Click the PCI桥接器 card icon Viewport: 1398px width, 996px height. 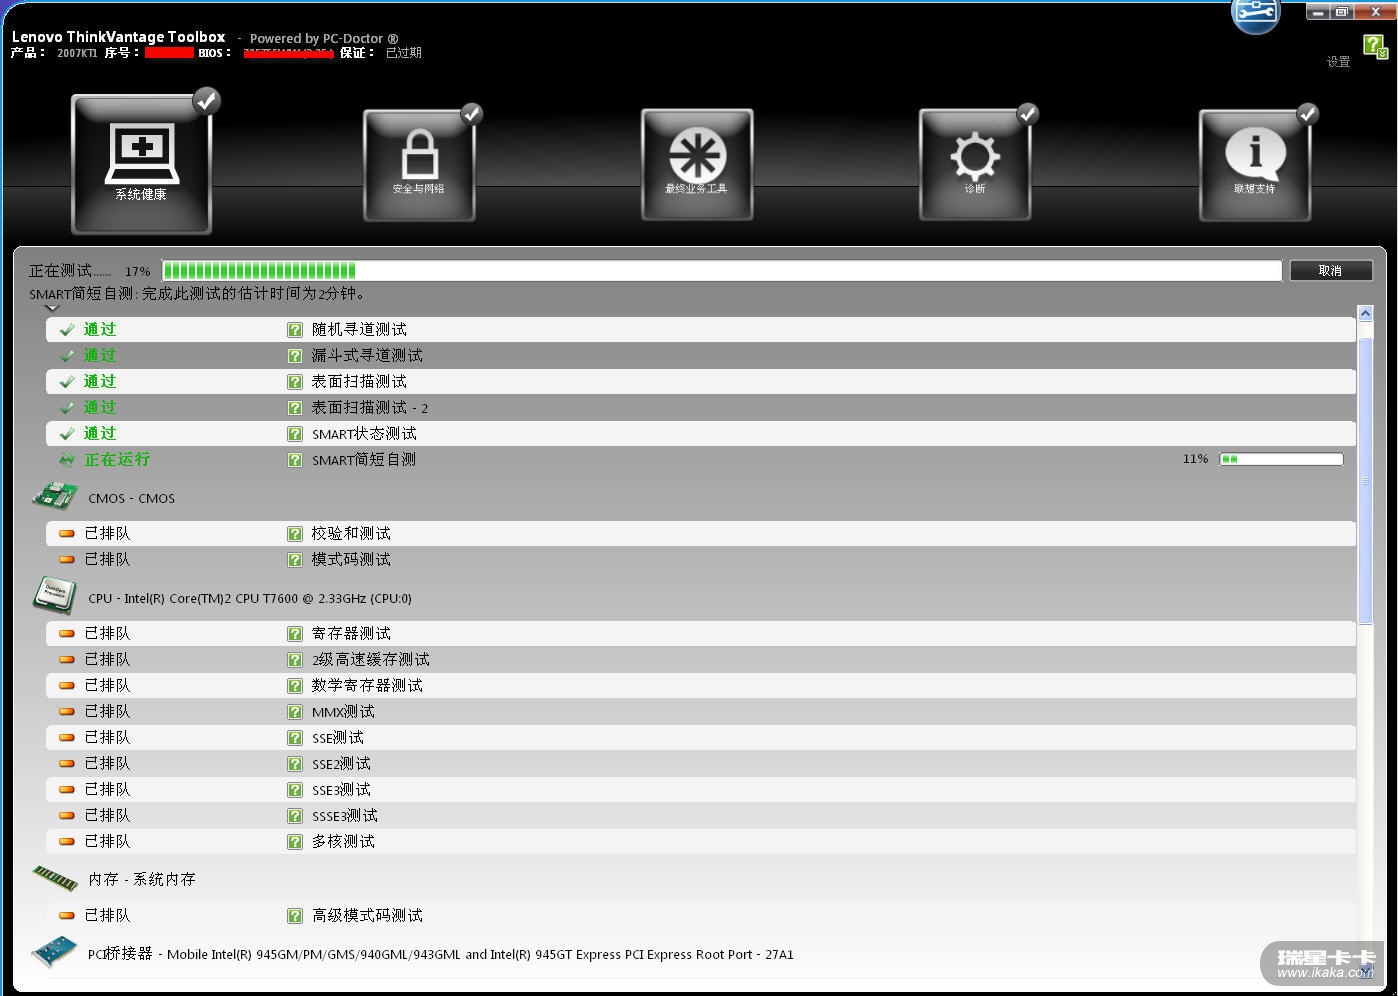click(55, 952)
